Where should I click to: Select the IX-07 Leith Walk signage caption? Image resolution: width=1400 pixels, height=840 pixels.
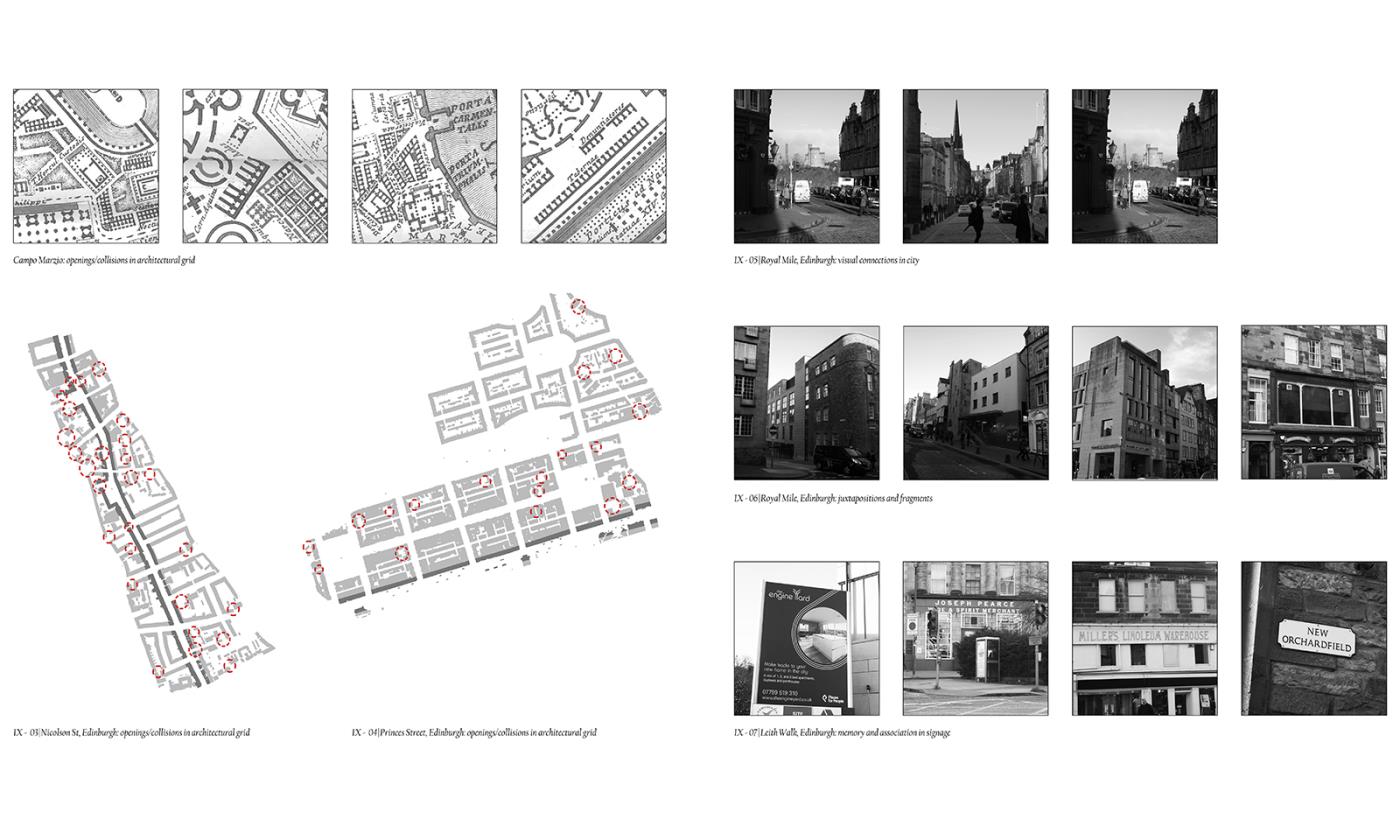pyautogui.click(x=841, y=733)
